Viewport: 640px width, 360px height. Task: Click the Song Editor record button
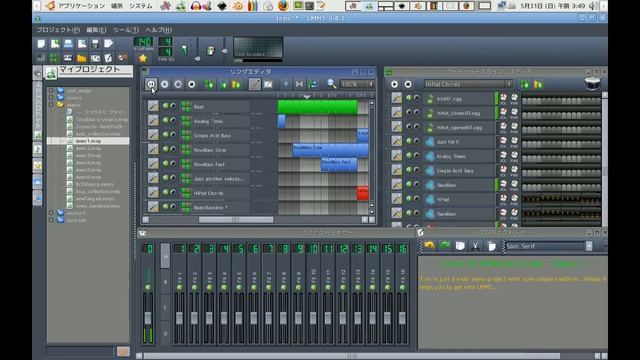click(164, 84)
